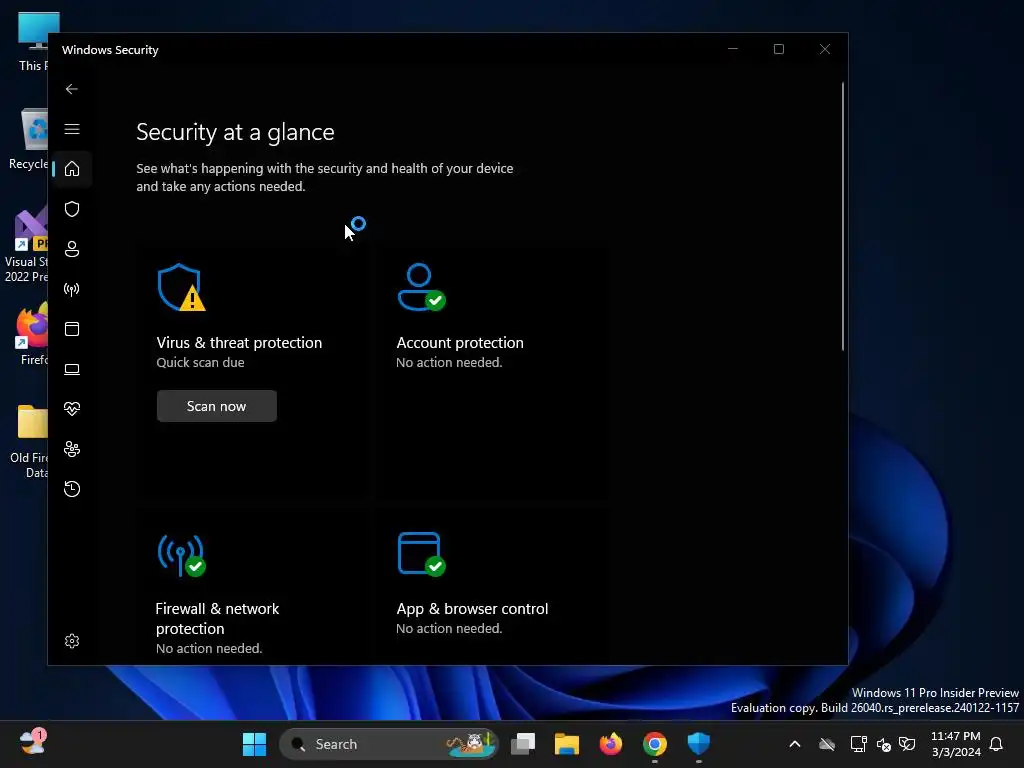Minimize the Windows Security window
1024x768 pixels.
click(733, 49)
